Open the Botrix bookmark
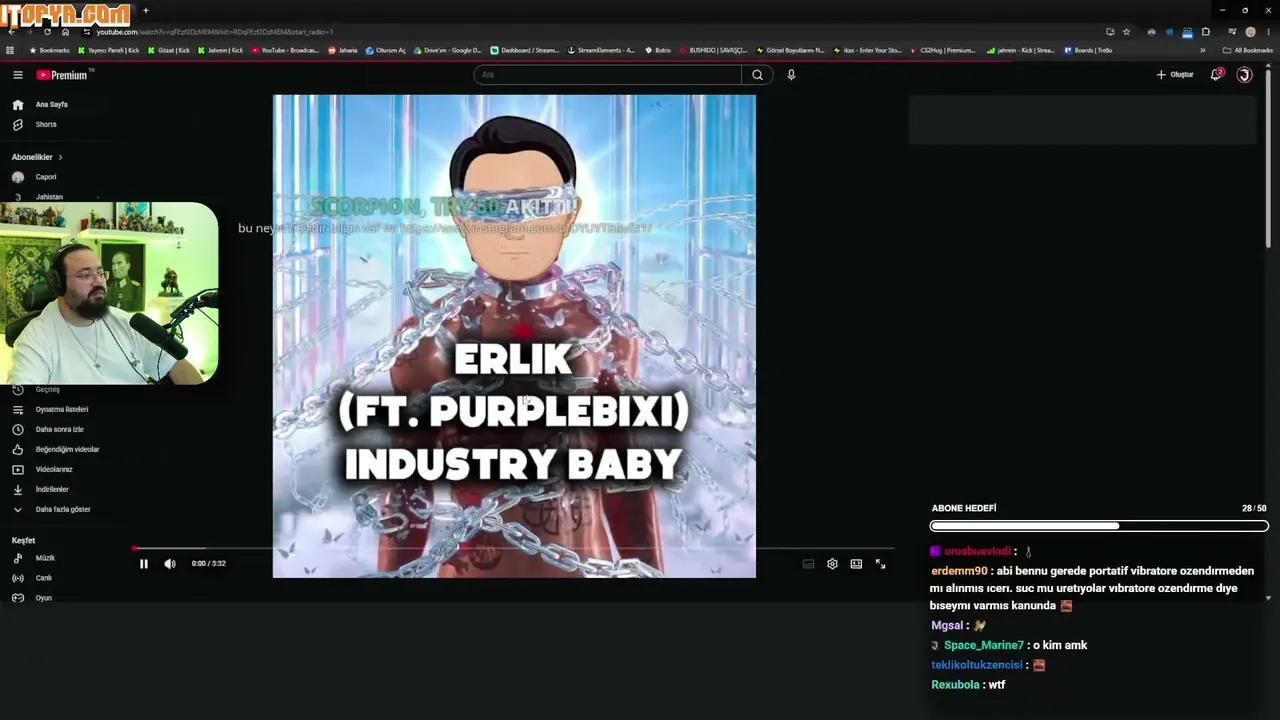1280x720 pixels. pyautogui.click(x=658, y=50)
